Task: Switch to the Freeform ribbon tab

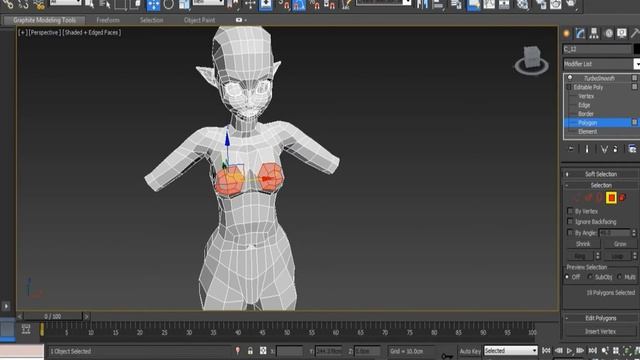Action: click(x=108, y=20)
